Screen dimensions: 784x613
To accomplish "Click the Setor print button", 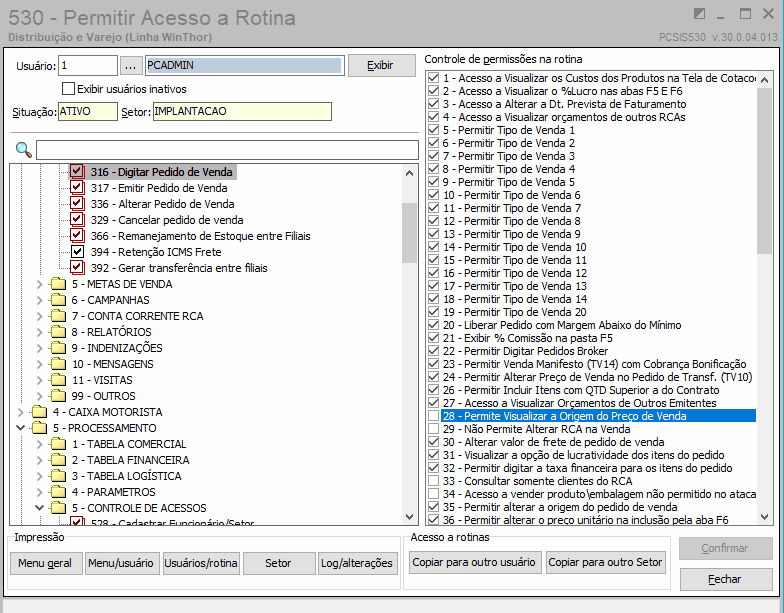I will [278, 564].
